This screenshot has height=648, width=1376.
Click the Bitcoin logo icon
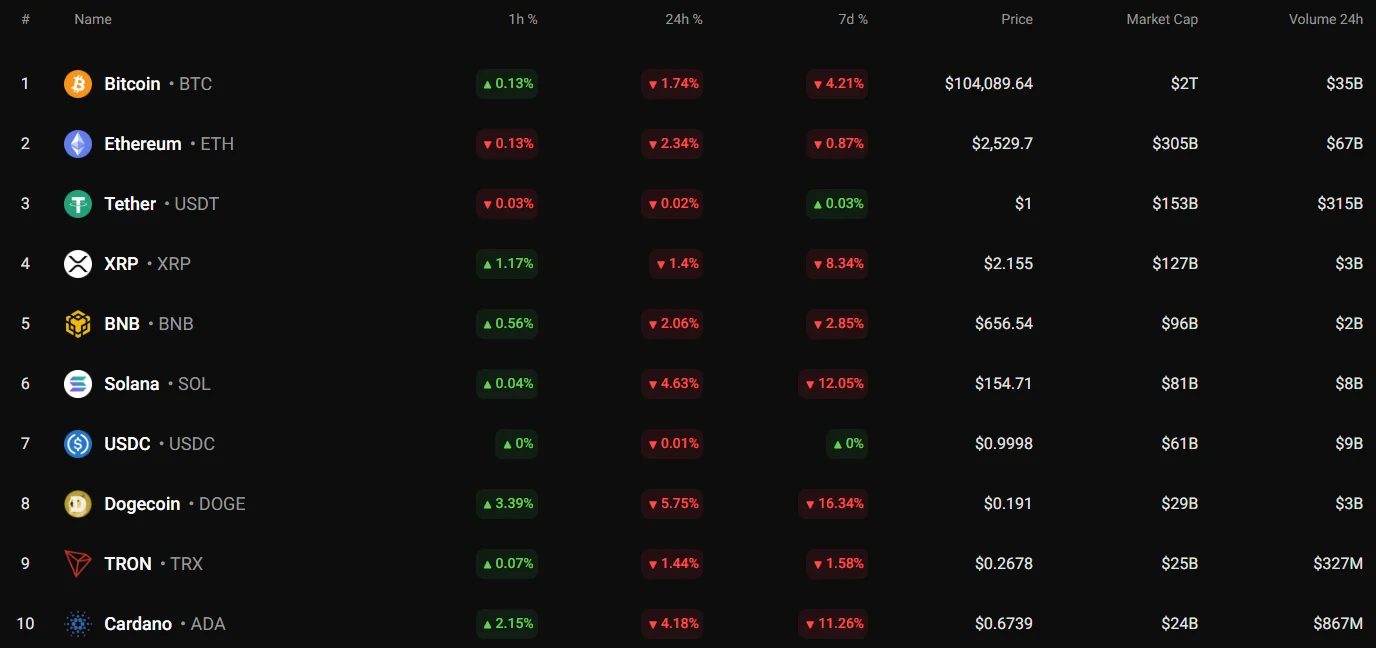[78, 84]
